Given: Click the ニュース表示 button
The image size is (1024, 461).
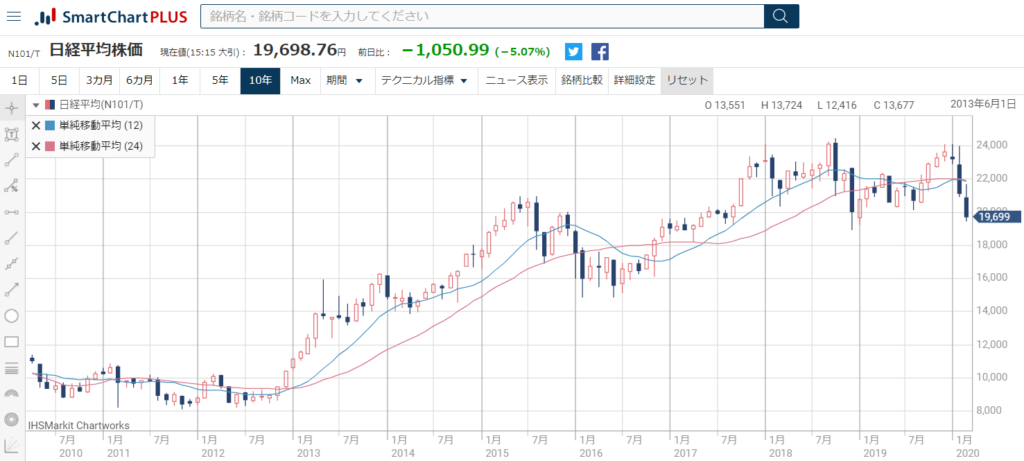Looking at the screenshot, I should click(516, 80).
